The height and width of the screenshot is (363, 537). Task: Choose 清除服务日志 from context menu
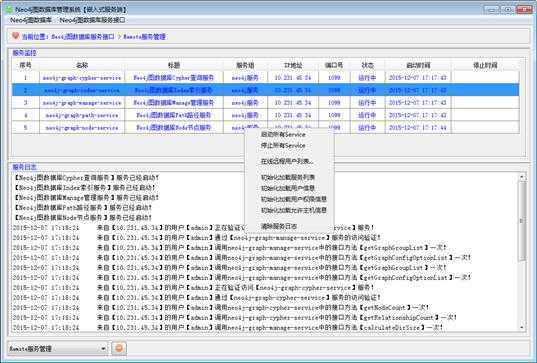(279, 226)
